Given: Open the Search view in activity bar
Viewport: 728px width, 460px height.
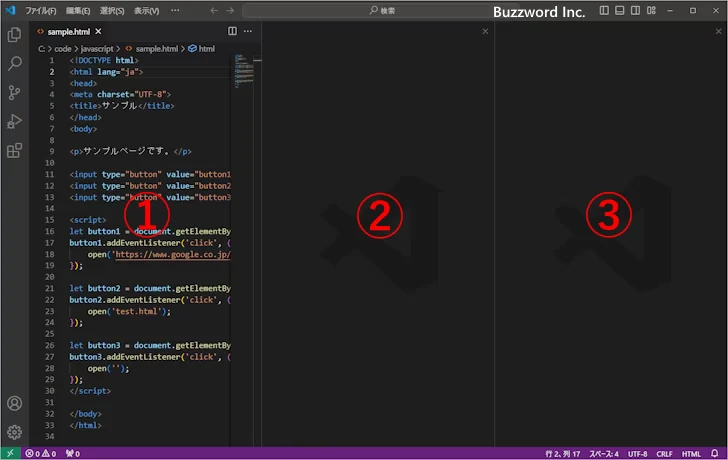Looking at the screenshot, I should [14, 63].
